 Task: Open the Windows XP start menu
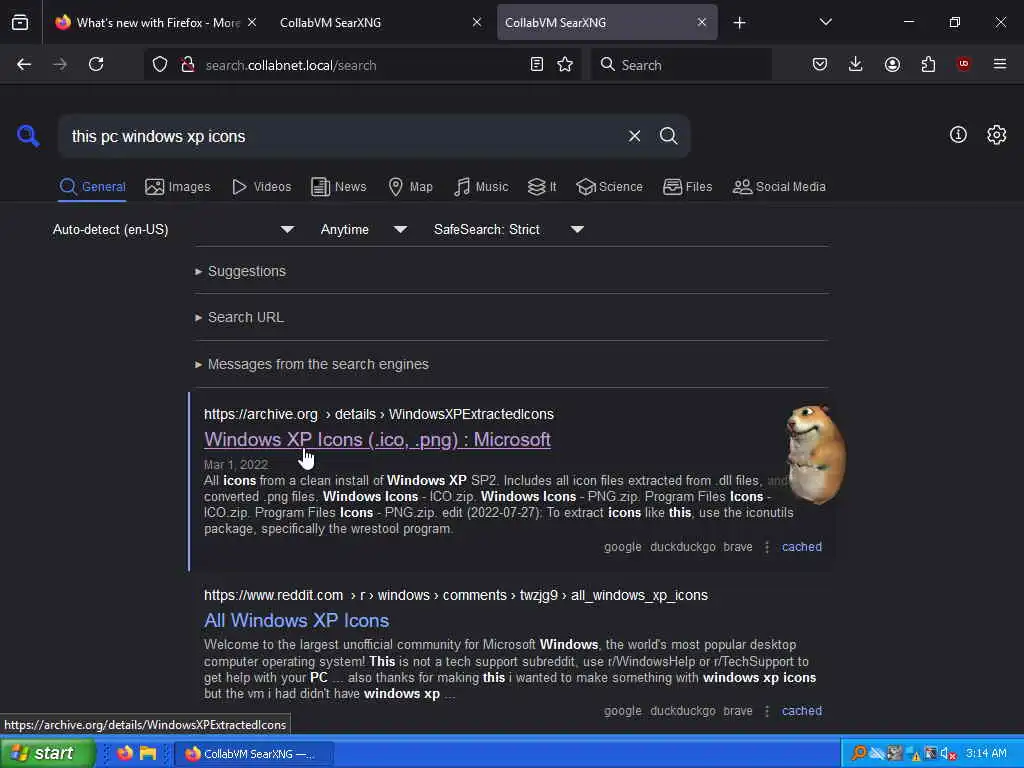[x=47, y=753]
